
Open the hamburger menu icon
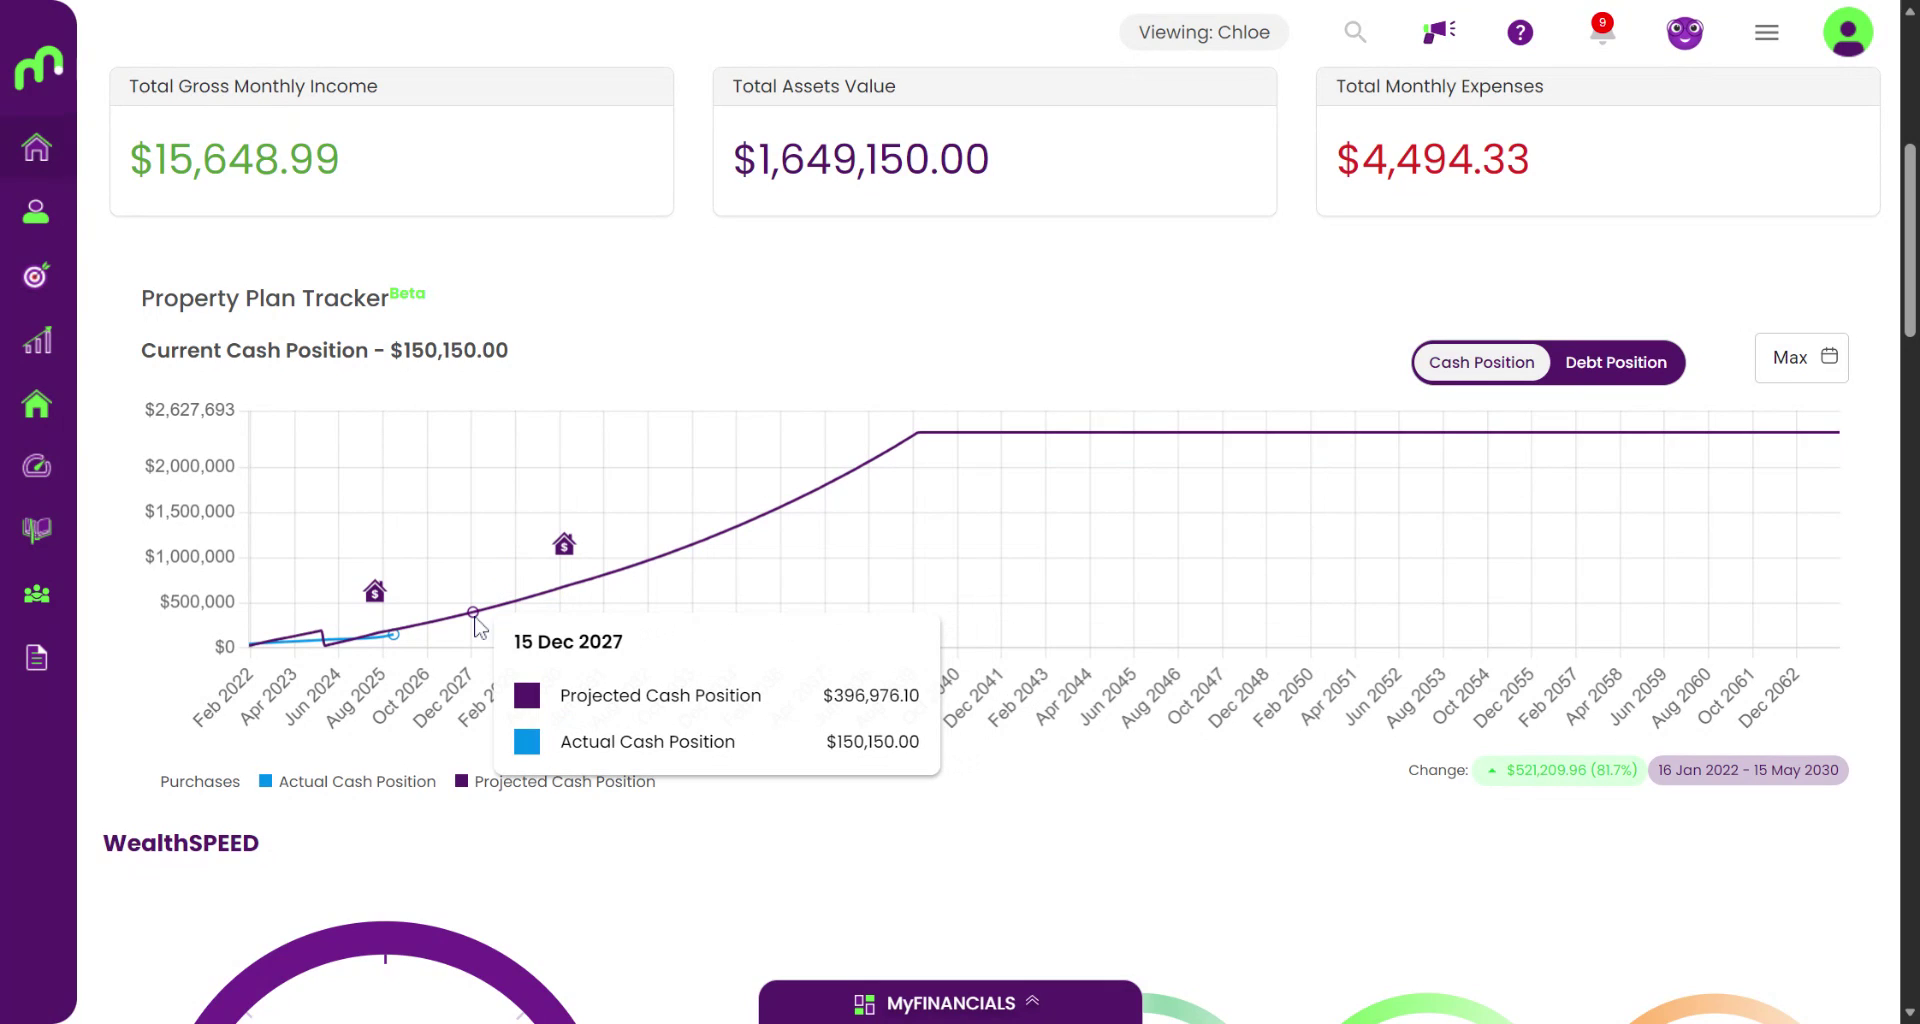pos(1767,33)
